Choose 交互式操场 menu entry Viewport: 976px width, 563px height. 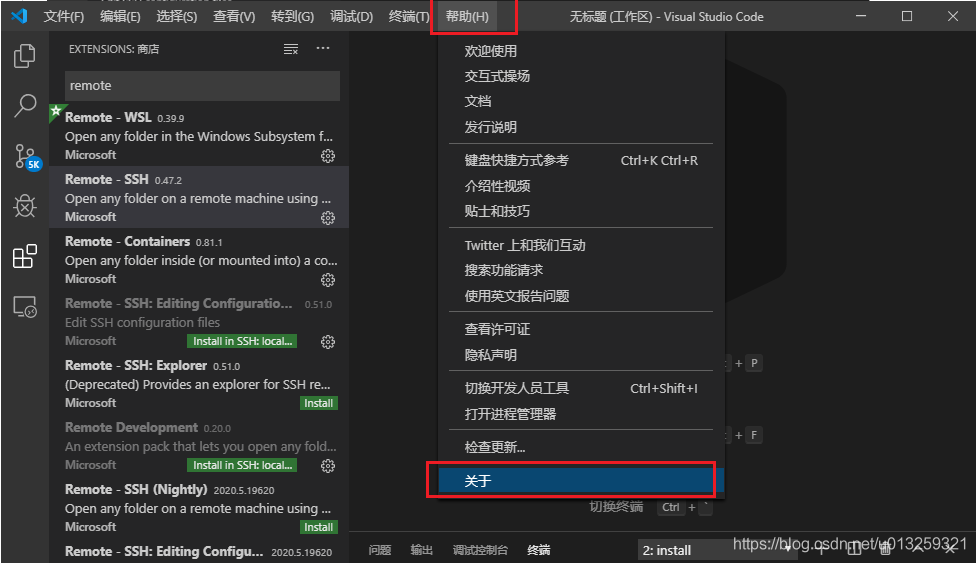[x=581, y=76]
